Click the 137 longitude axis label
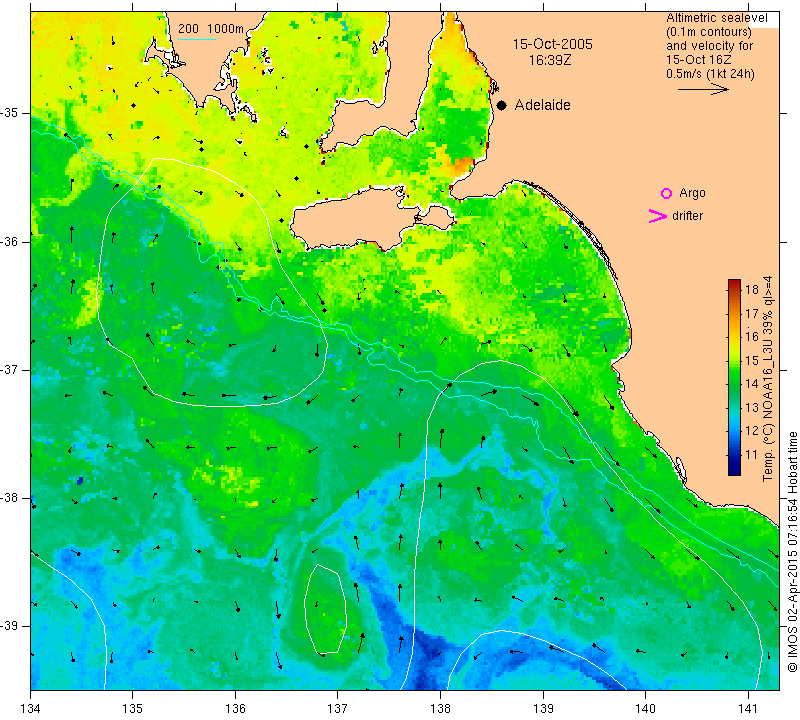The width and height of the screenshot is (800, 720). [x=338, y=708]
